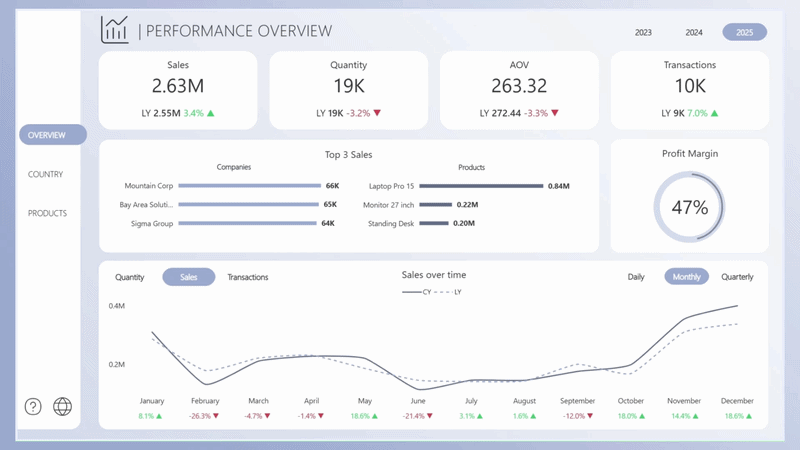Click September's red down arrow indicator
The width and height of the screenshot is (800, 450).
click(x=590, y=416)
